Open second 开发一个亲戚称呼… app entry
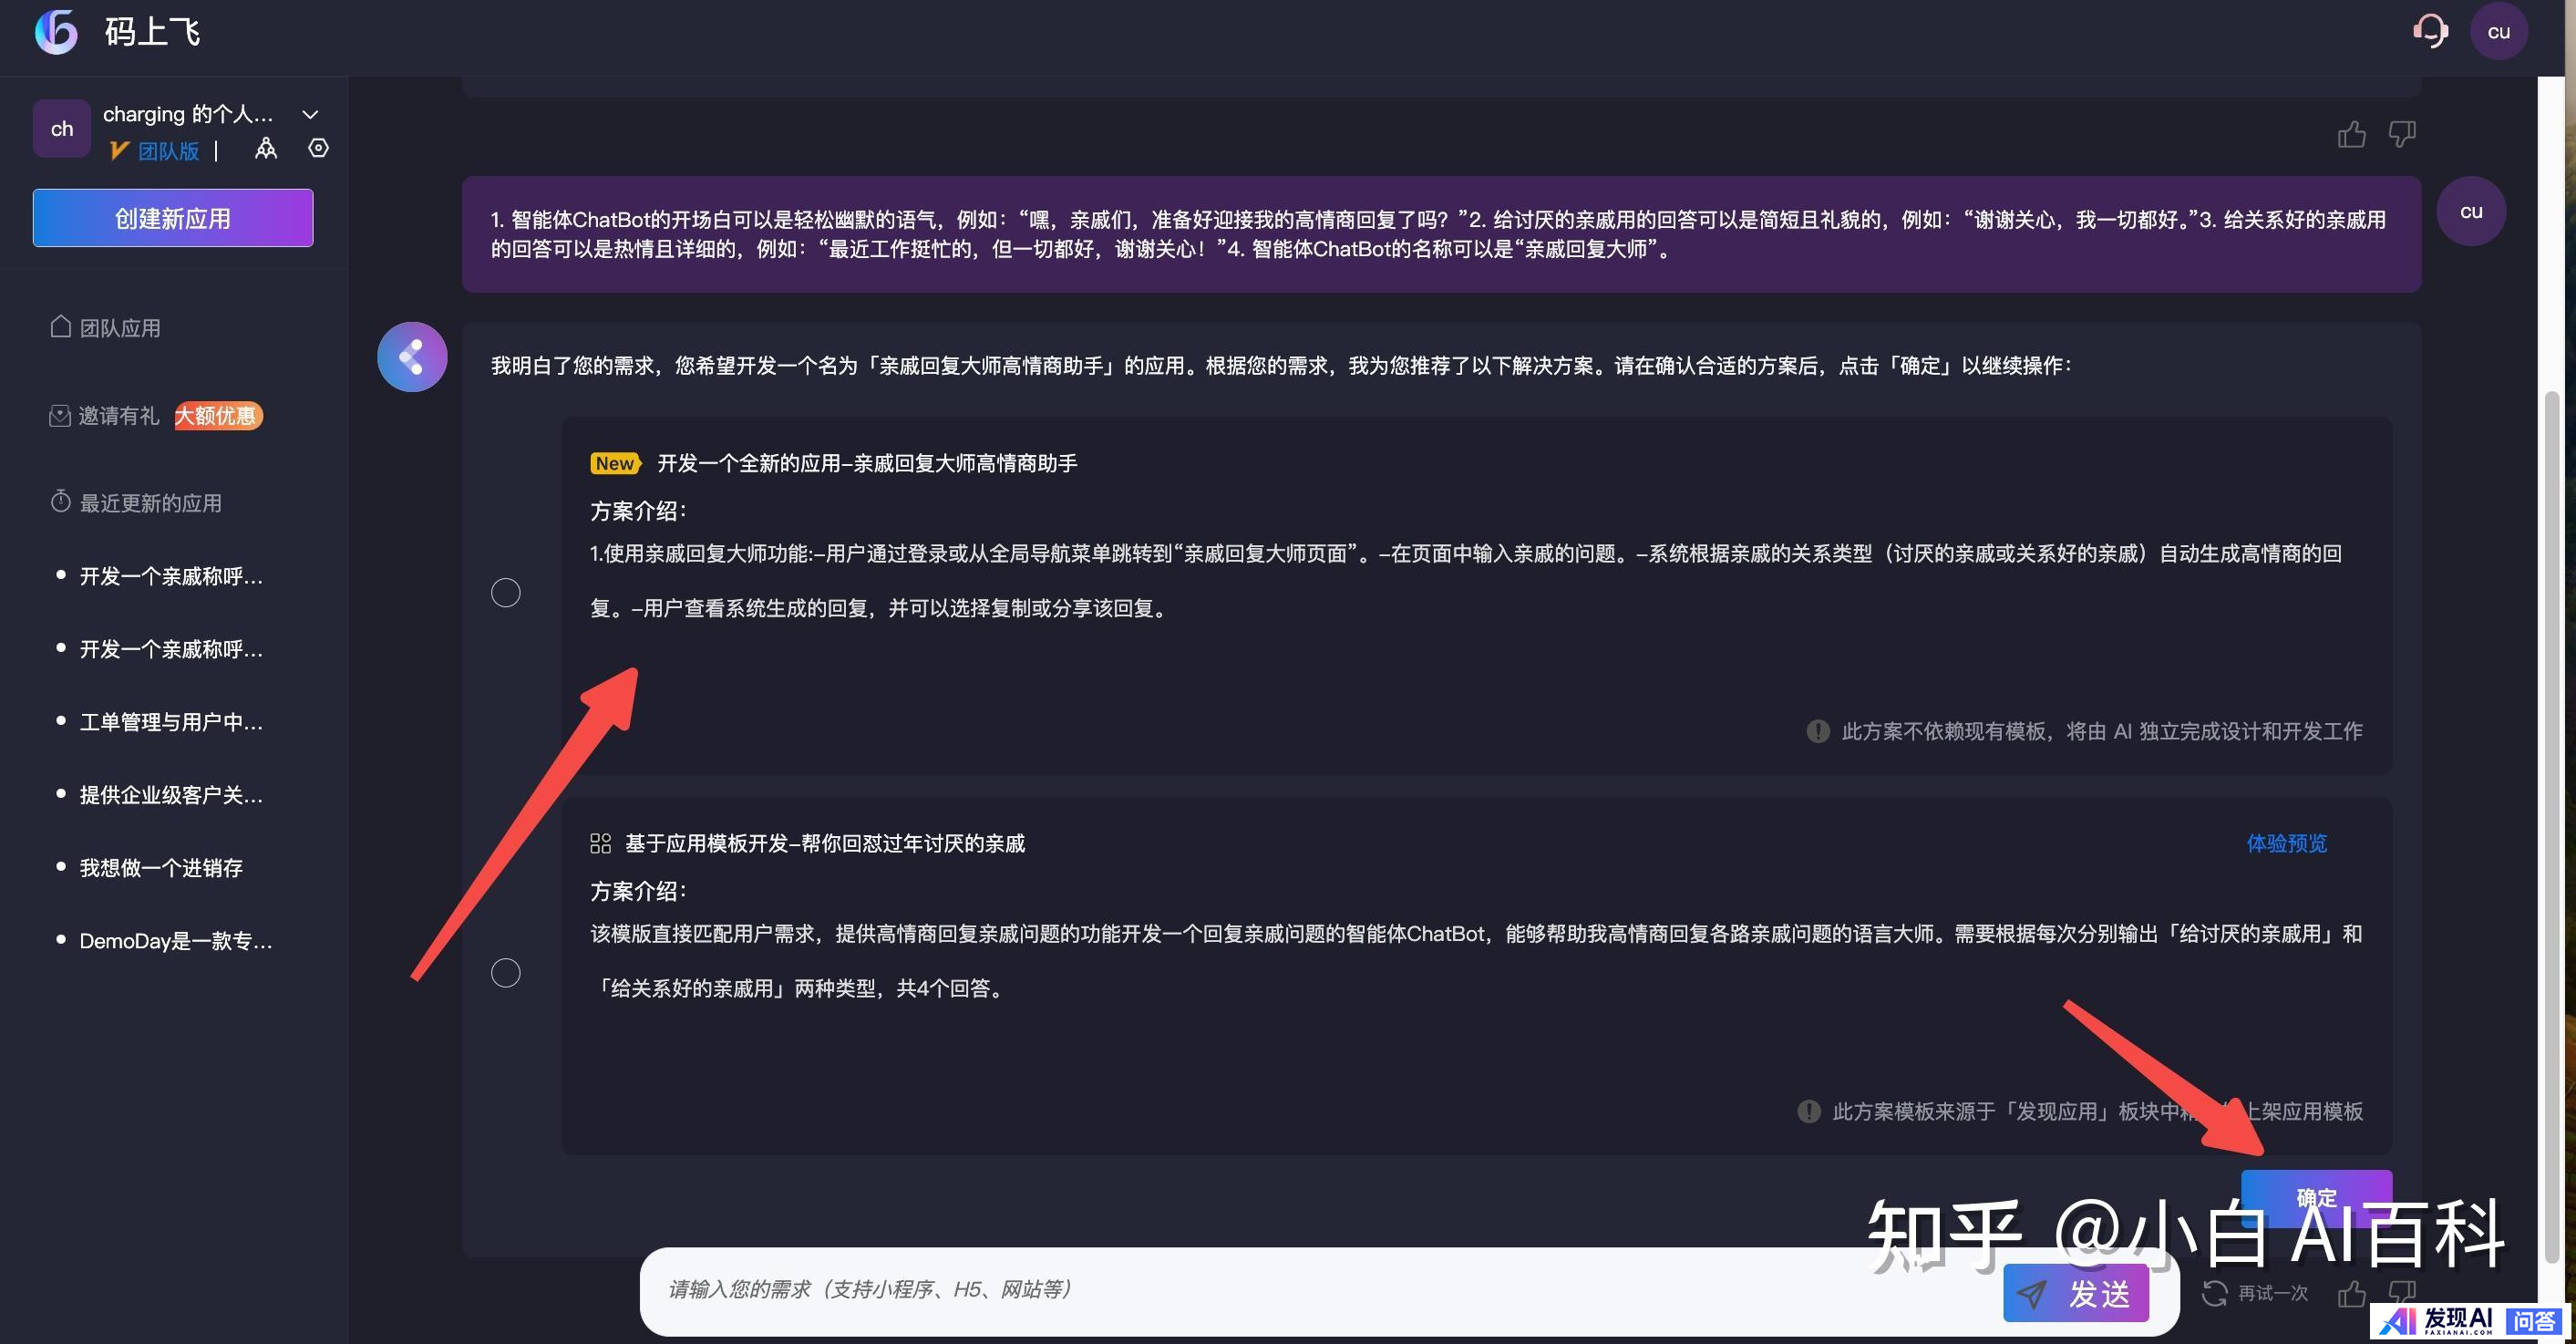Image resolution: width=2576 pixels, height=1344 pixels. 171,649
